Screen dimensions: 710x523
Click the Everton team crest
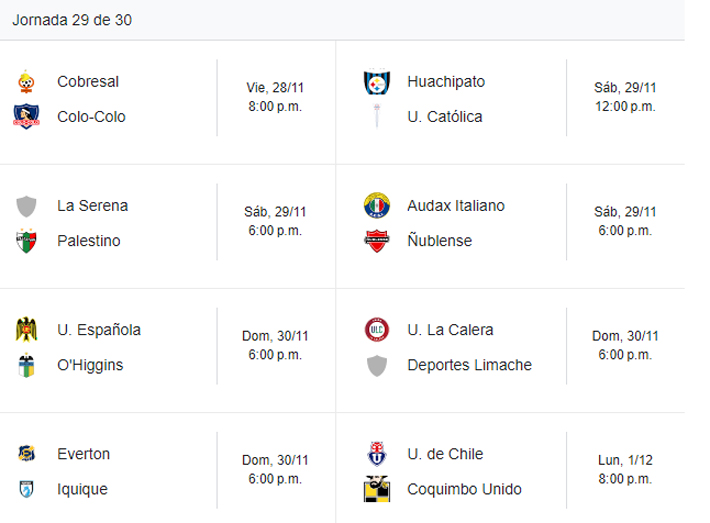tap(26, 454)
